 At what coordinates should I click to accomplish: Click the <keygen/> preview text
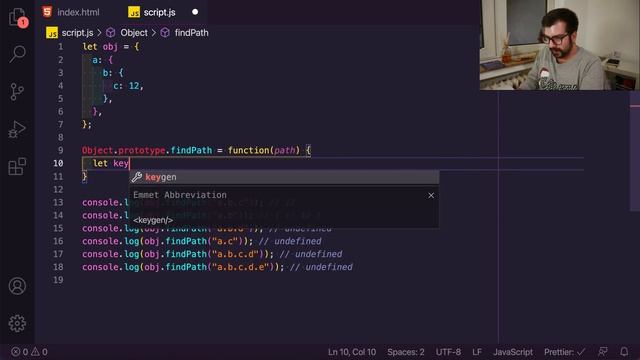(x=153, y=220)
